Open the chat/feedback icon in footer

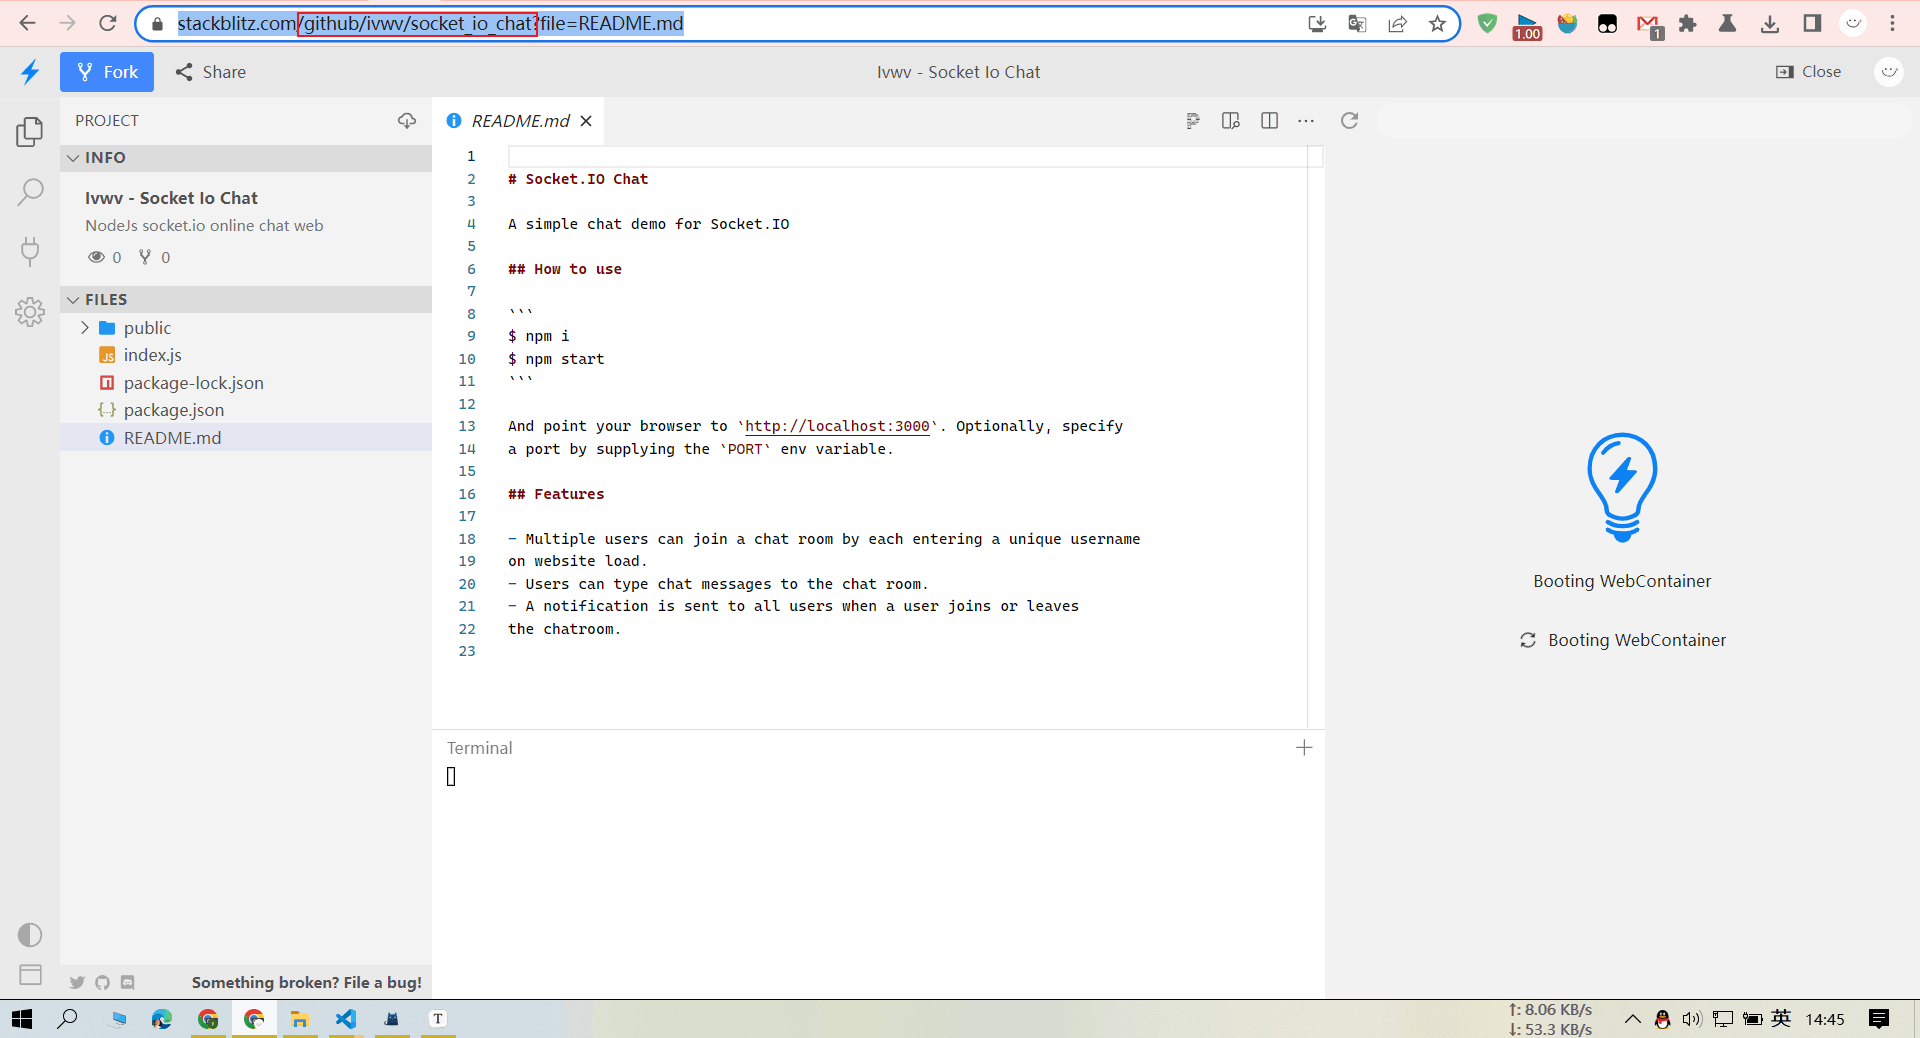tap(127, 983)
